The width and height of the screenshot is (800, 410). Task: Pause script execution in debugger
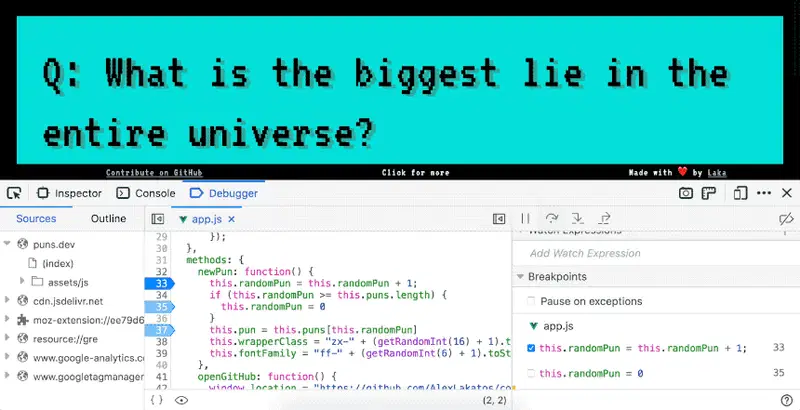pos(526,218)
